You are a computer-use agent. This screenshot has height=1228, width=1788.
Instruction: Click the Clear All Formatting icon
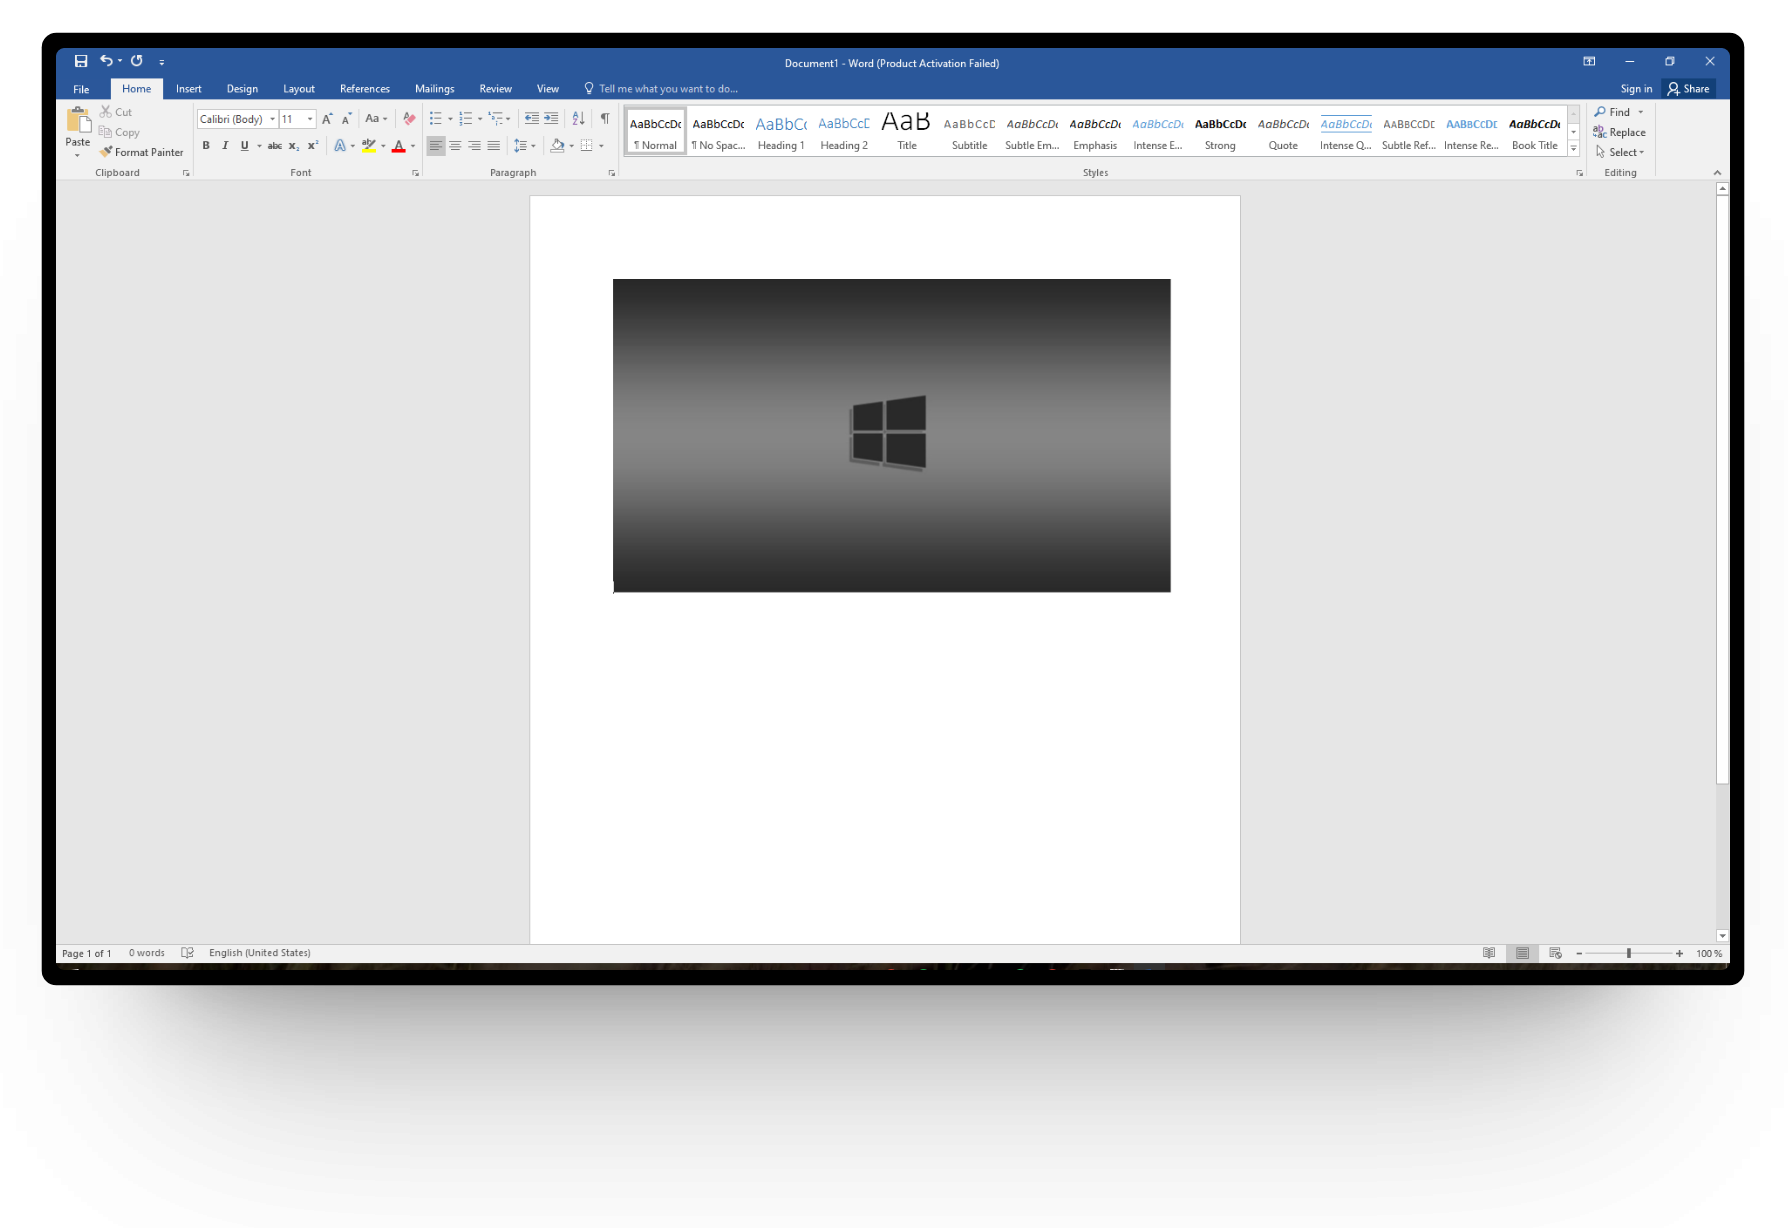click(x=409, y=119)
